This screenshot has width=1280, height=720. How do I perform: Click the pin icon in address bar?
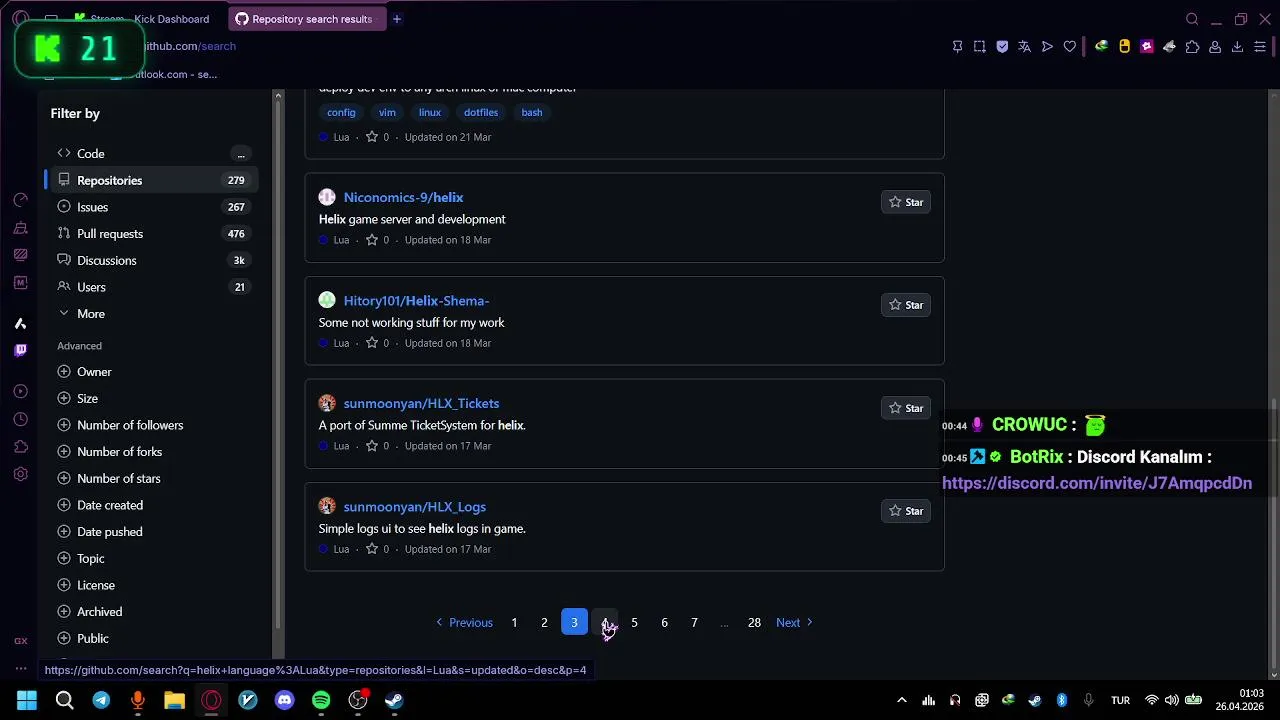tap(957, 46)
